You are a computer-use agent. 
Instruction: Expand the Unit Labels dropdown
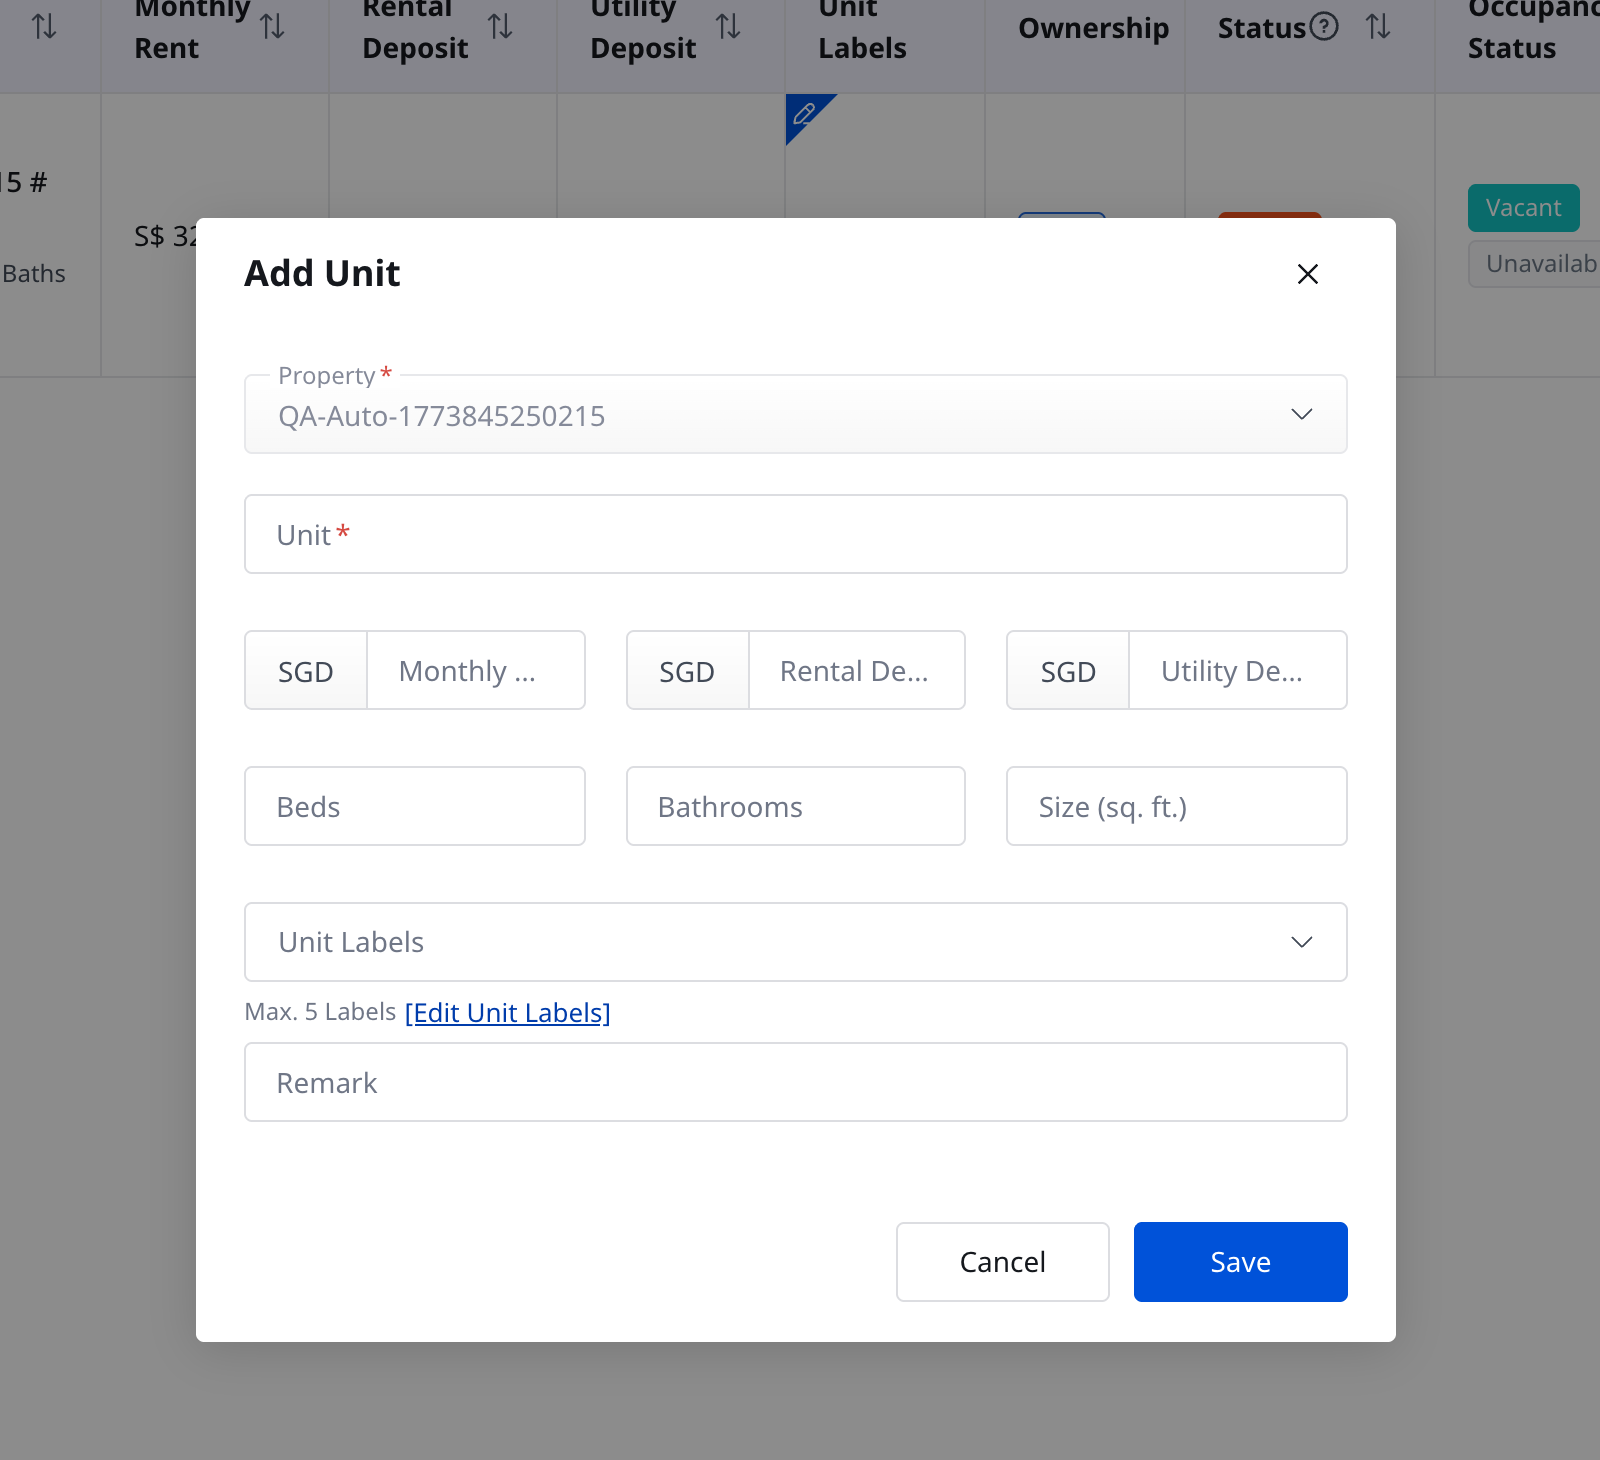click(796, 942)
